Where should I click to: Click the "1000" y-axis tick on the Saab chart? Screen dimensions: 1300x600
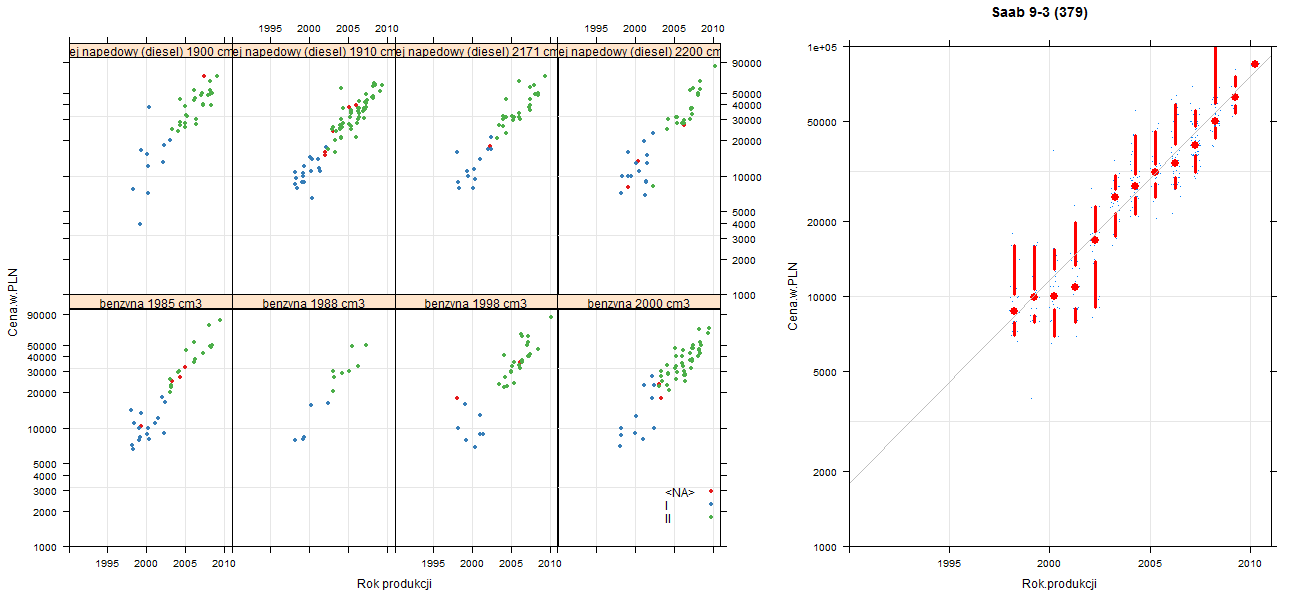[825, 547]
